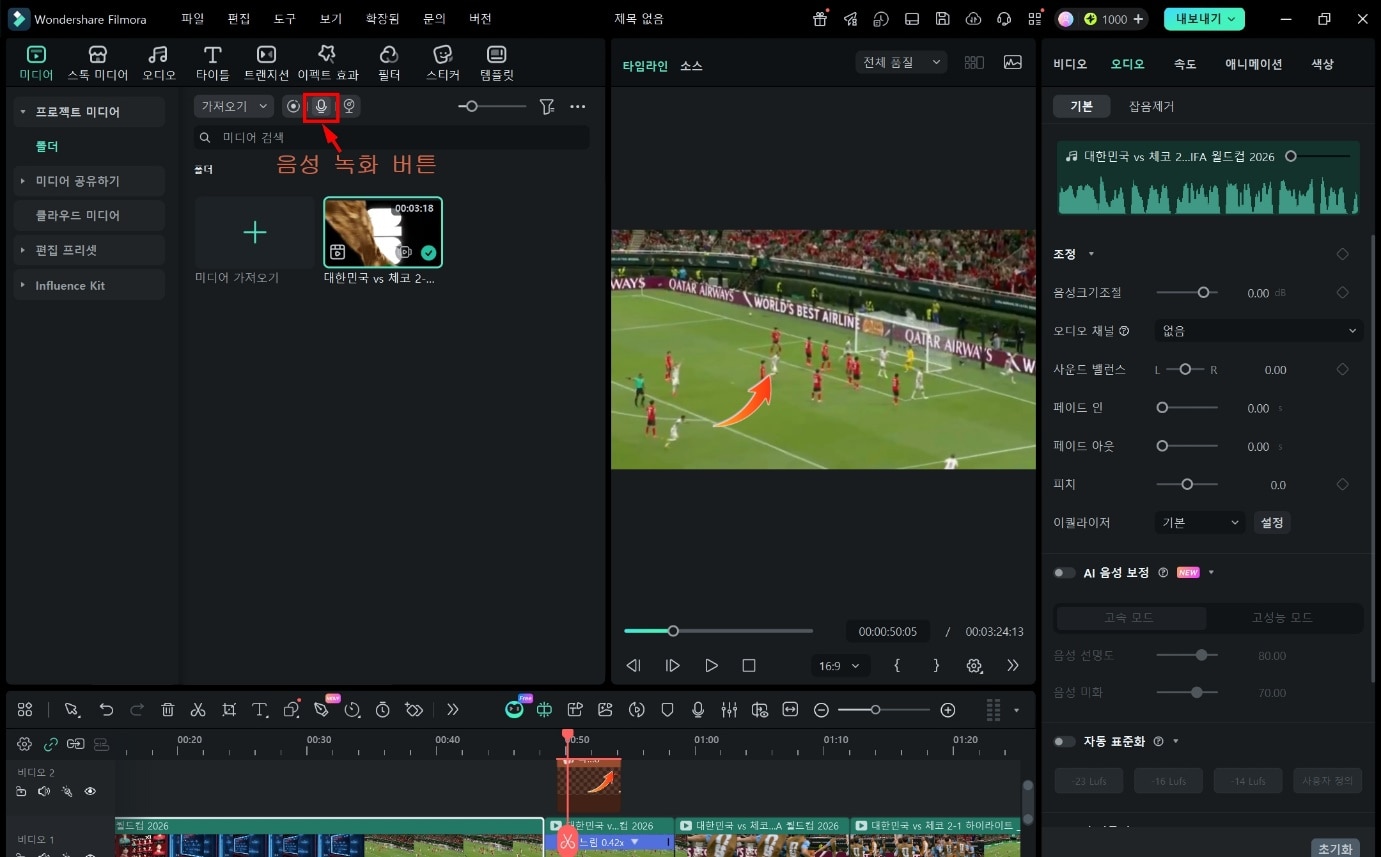Open the 오디오 채널 없음 dropdown

point(1258,331)
